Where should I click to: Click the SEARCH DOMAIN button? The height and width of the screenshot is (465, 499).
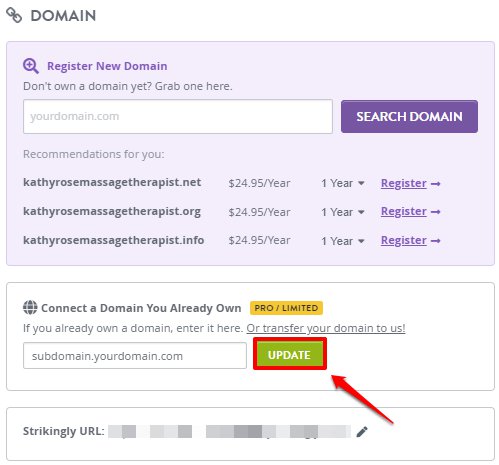click(409, 117)
